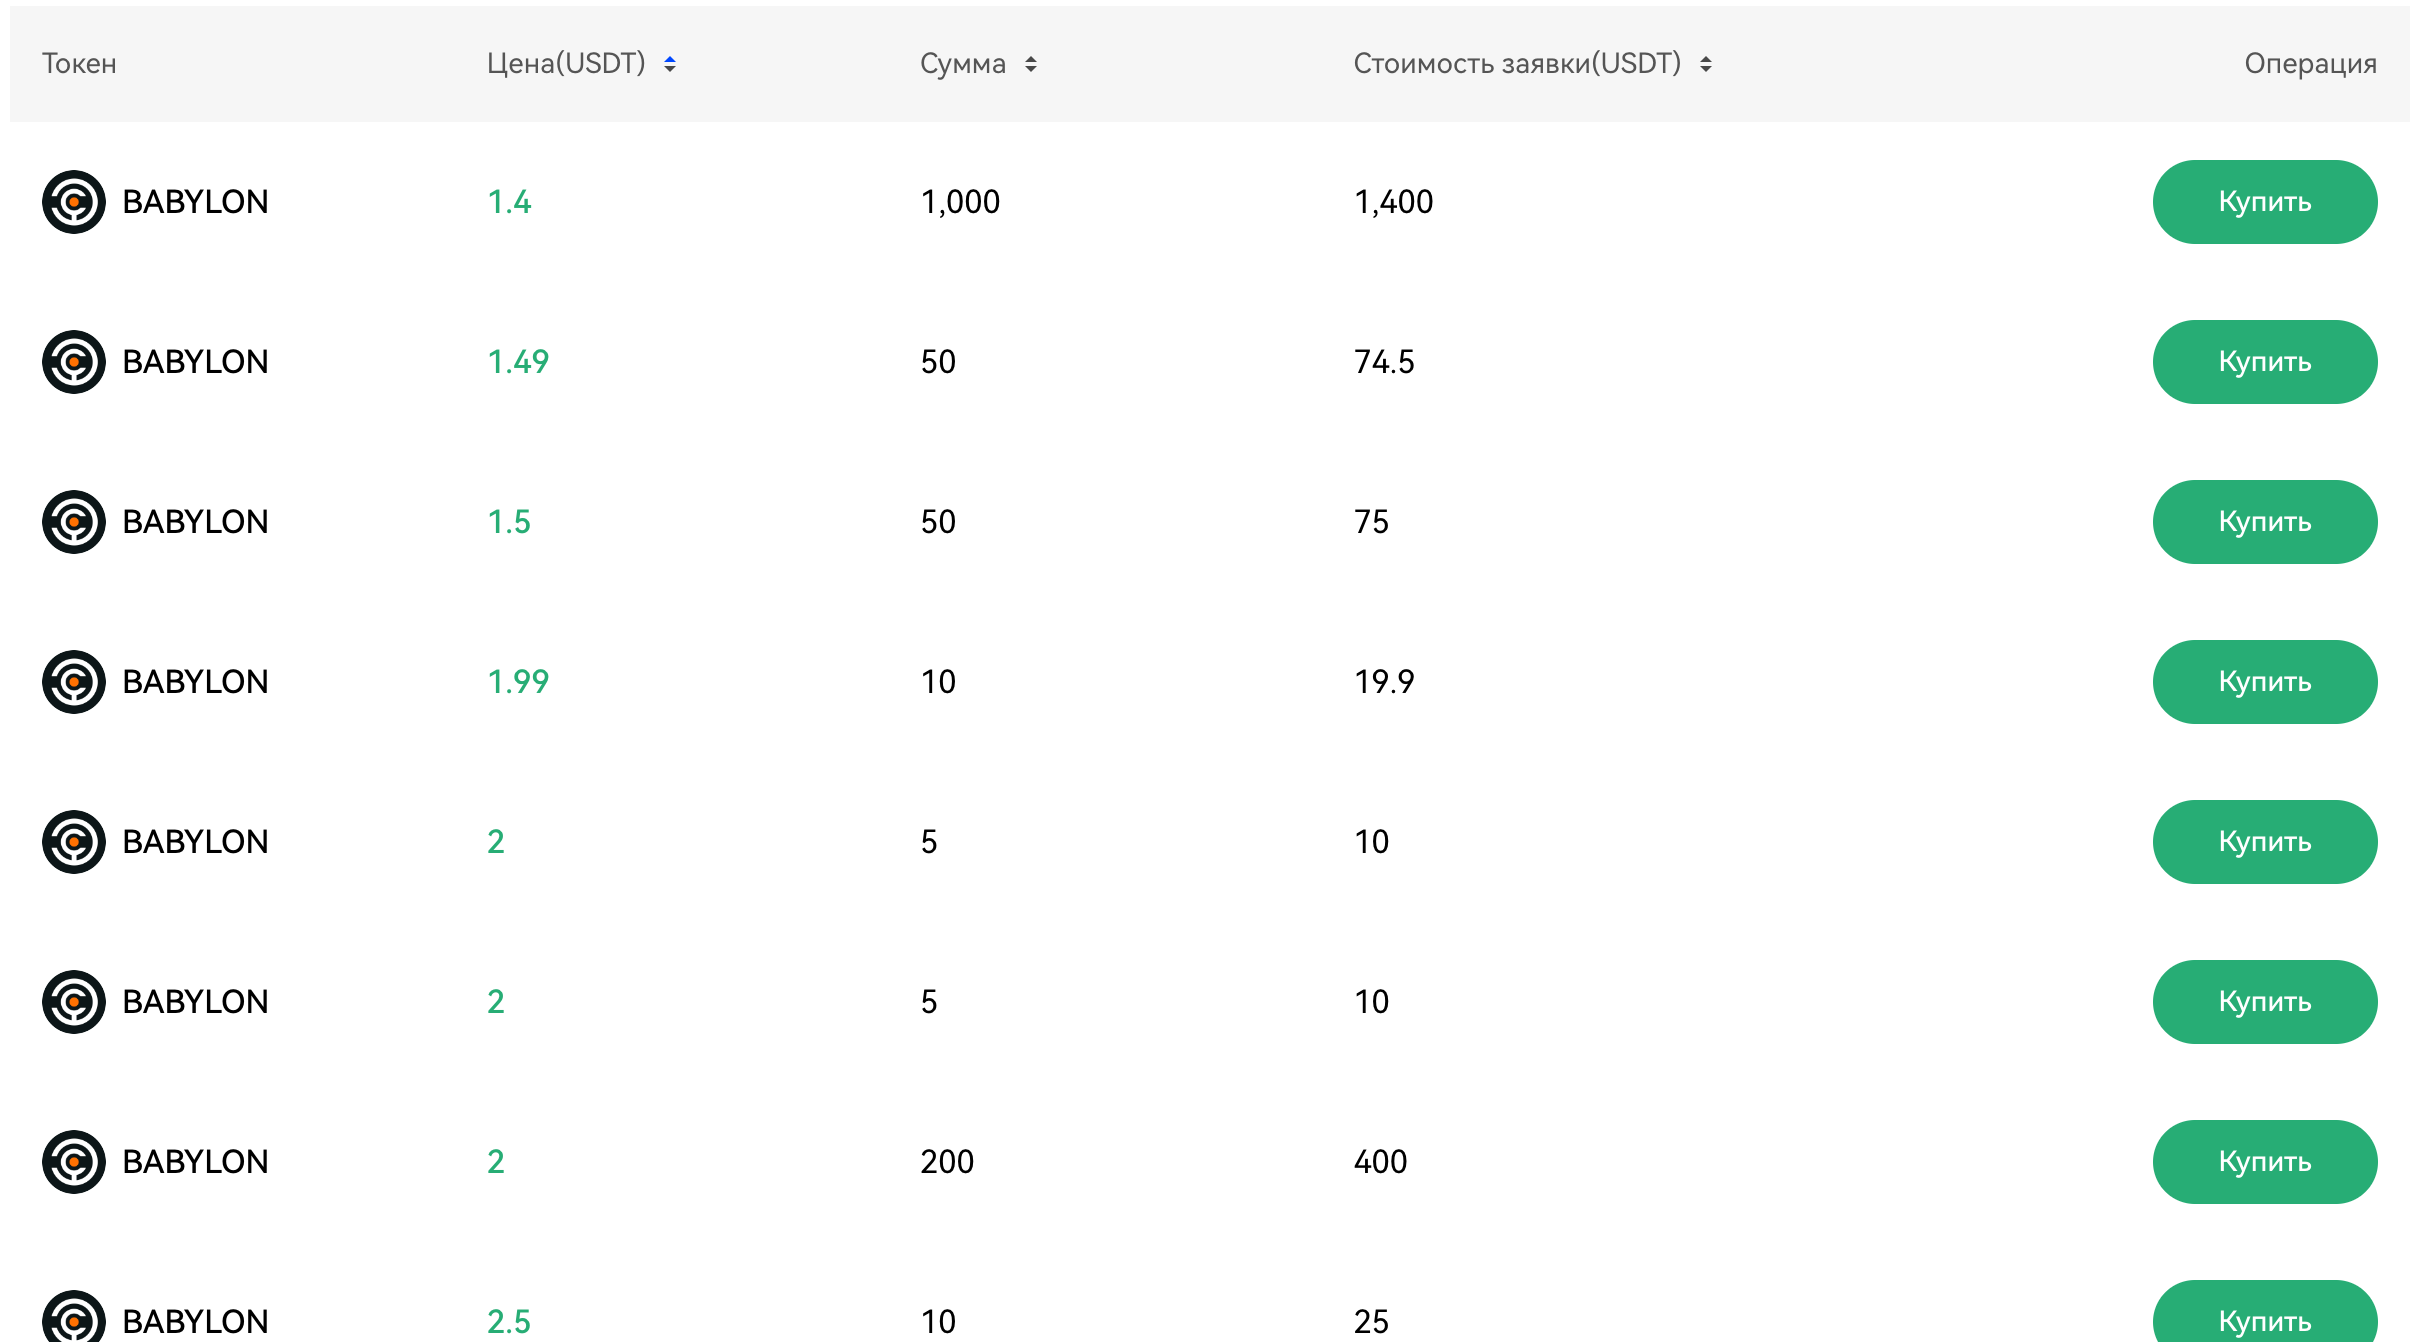The image size is (2426, 1342).
Task: Click BABYLON token icon in 1.5 price row
Action: click(74, 522)
